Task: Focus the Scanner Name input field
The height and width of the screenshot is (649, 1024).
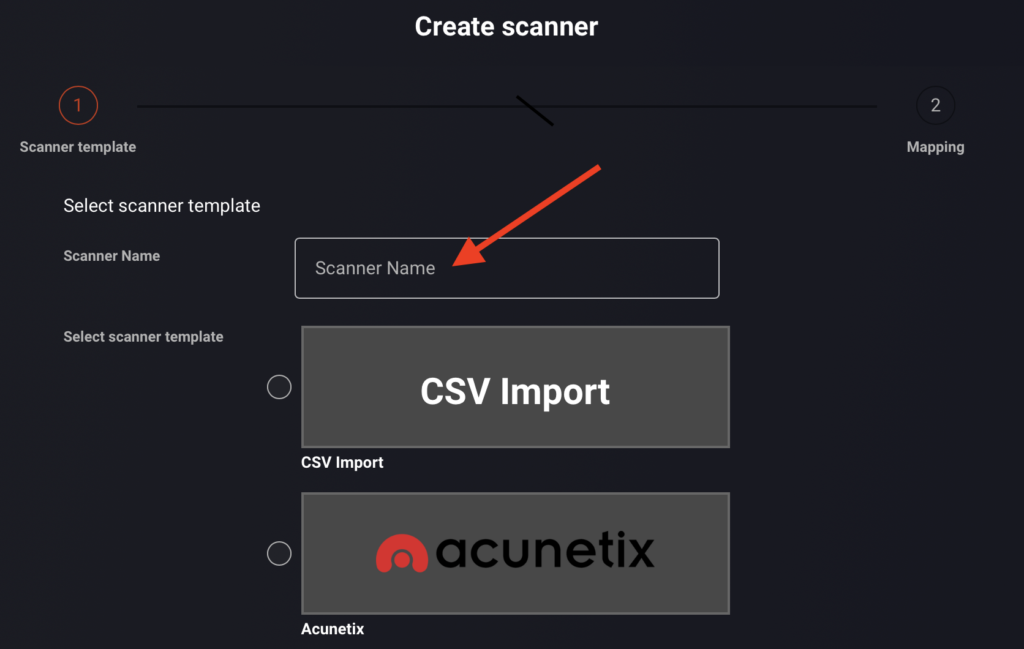Action: tap(507, 268)
